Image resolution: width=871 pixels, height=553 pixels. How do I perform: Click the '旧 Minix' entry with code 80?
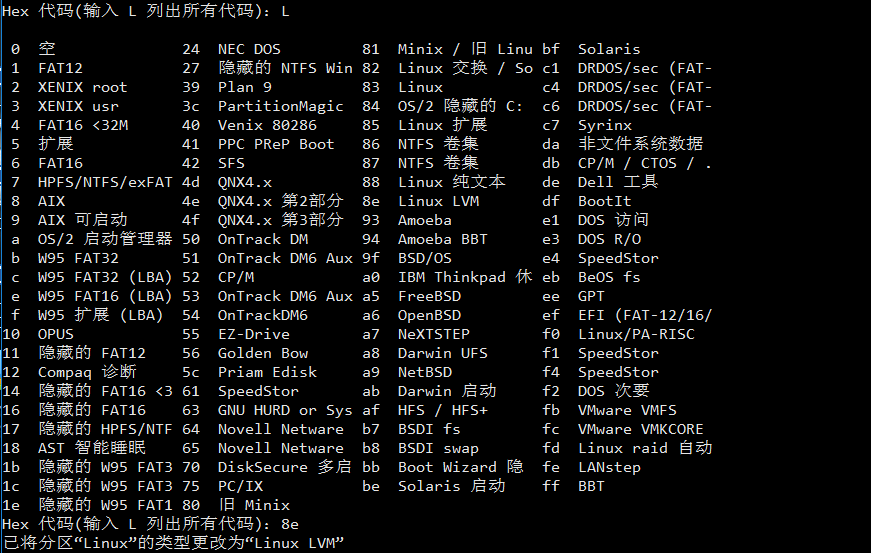click(x=254, y=505)
